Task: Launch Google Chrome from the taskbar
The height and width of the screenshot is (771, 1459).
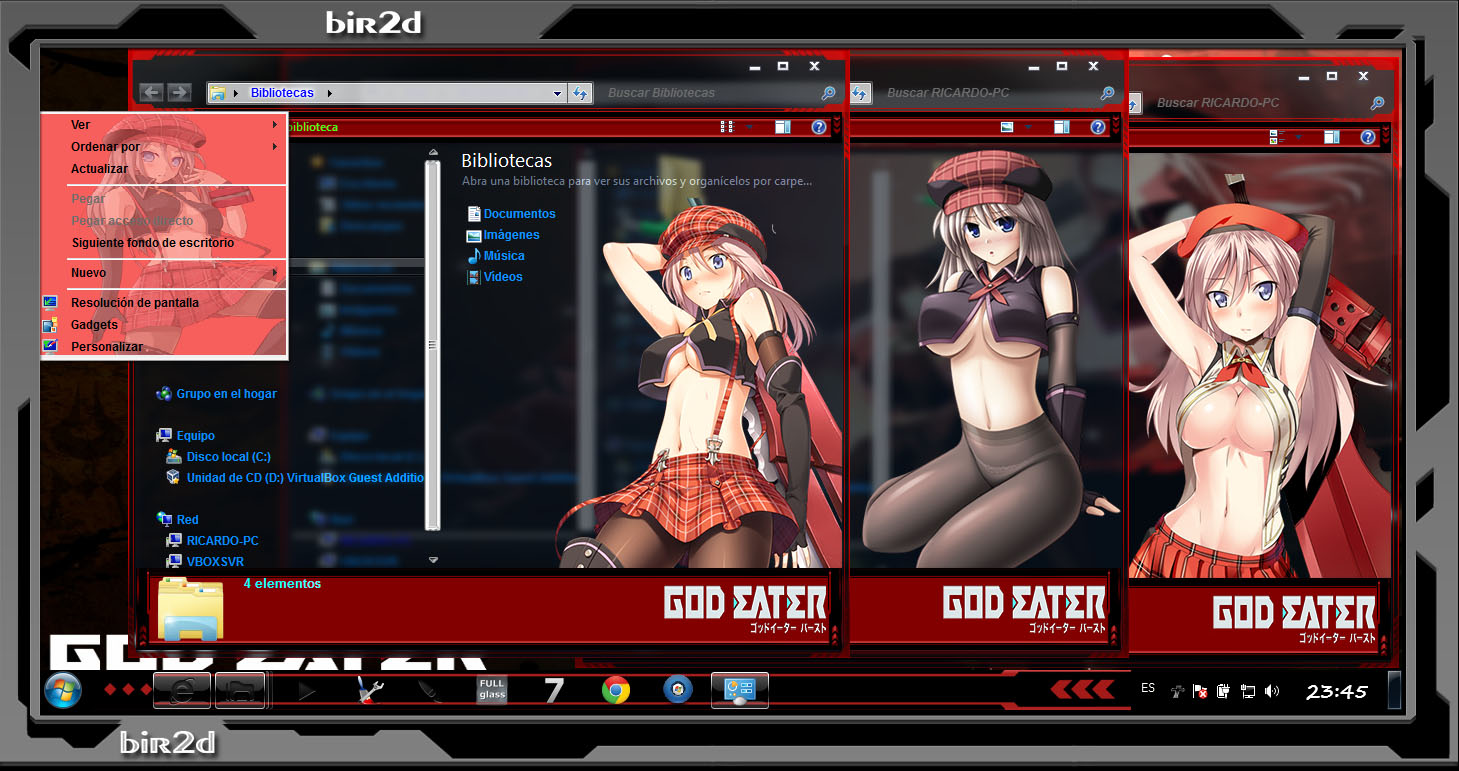Action: (x=615, y=690)
